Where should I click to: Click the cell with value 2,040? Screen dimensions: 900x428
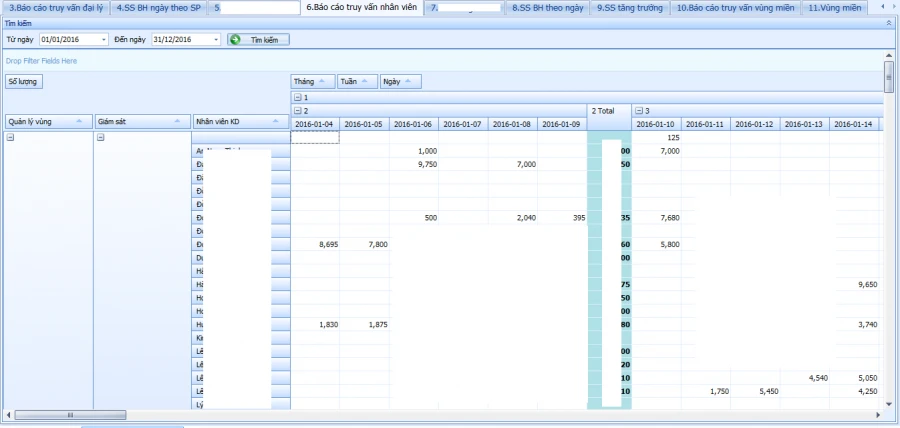(513, 218)
